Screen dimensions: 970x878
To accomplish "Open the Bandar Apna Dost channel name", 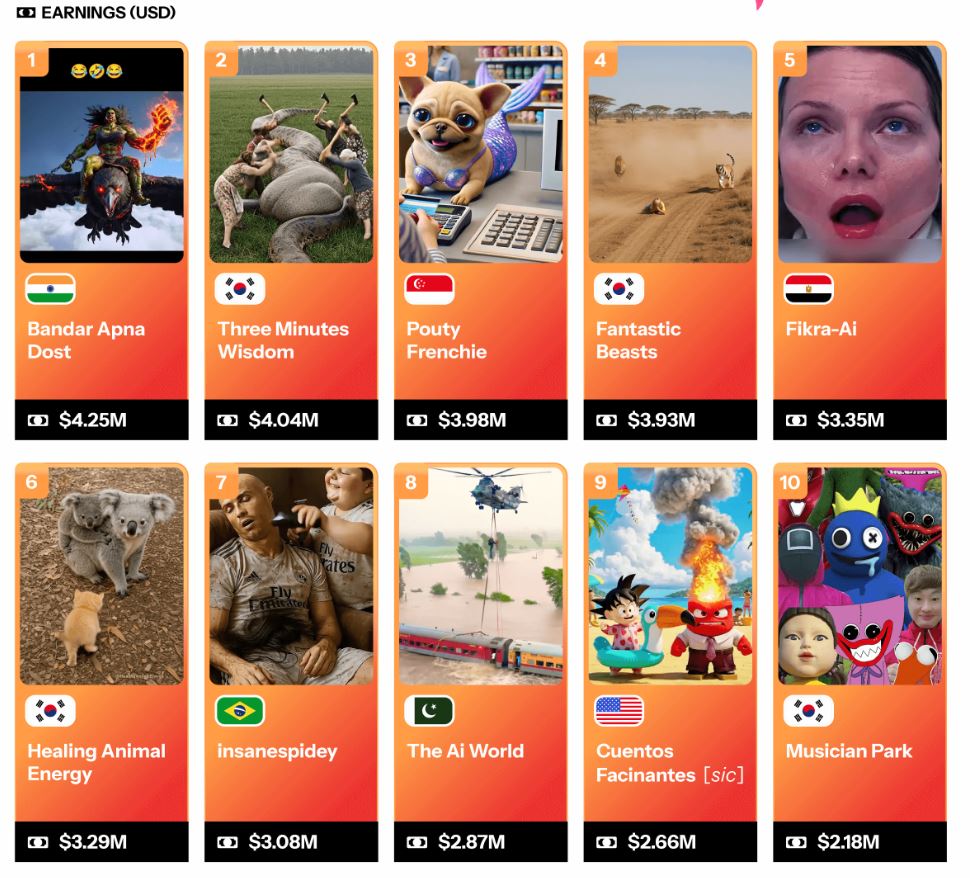I will 86,340.
